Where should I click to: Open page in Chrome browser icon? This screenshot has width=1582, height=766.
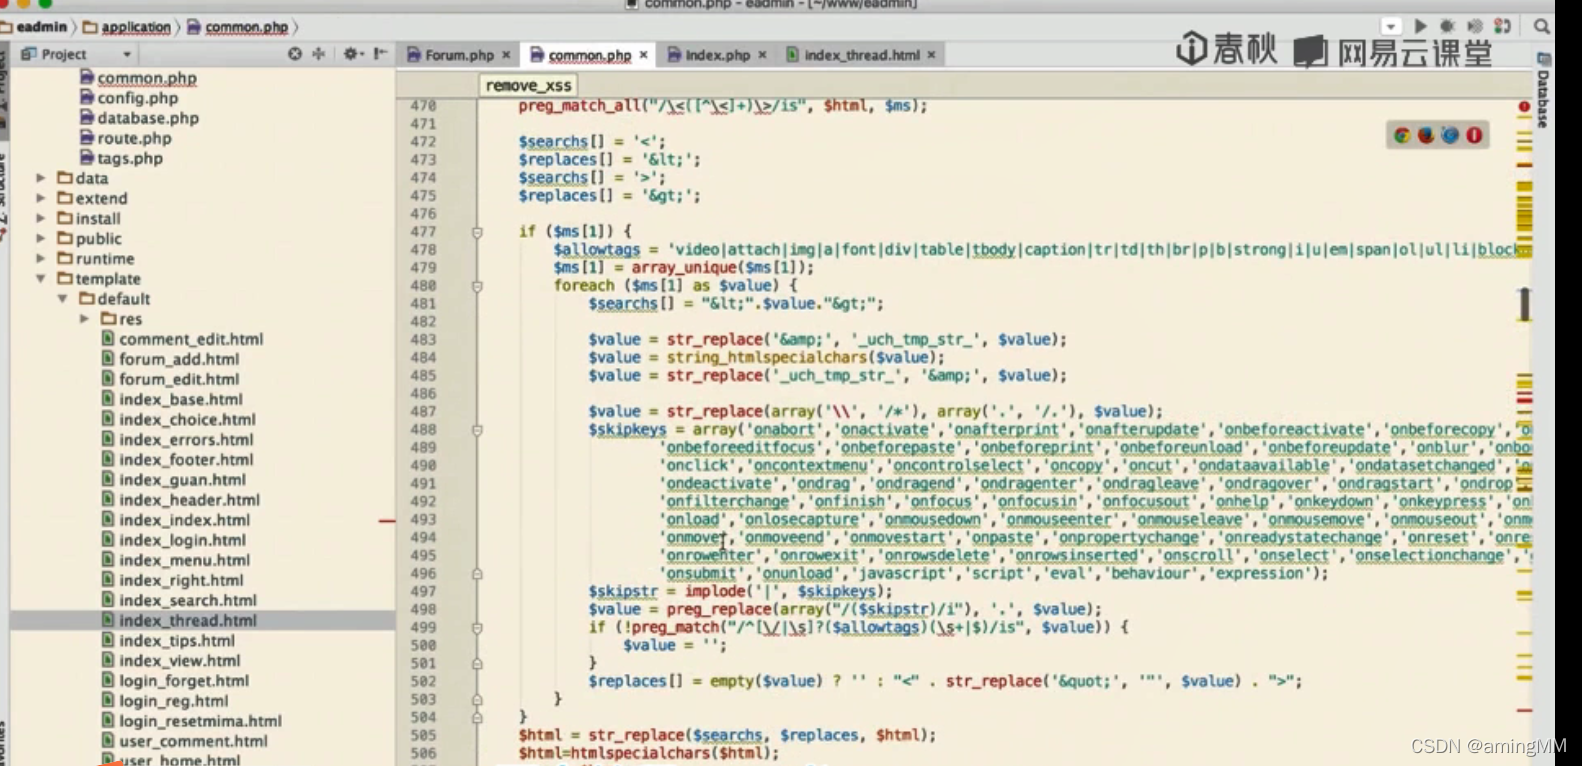tap(1402, 135)
